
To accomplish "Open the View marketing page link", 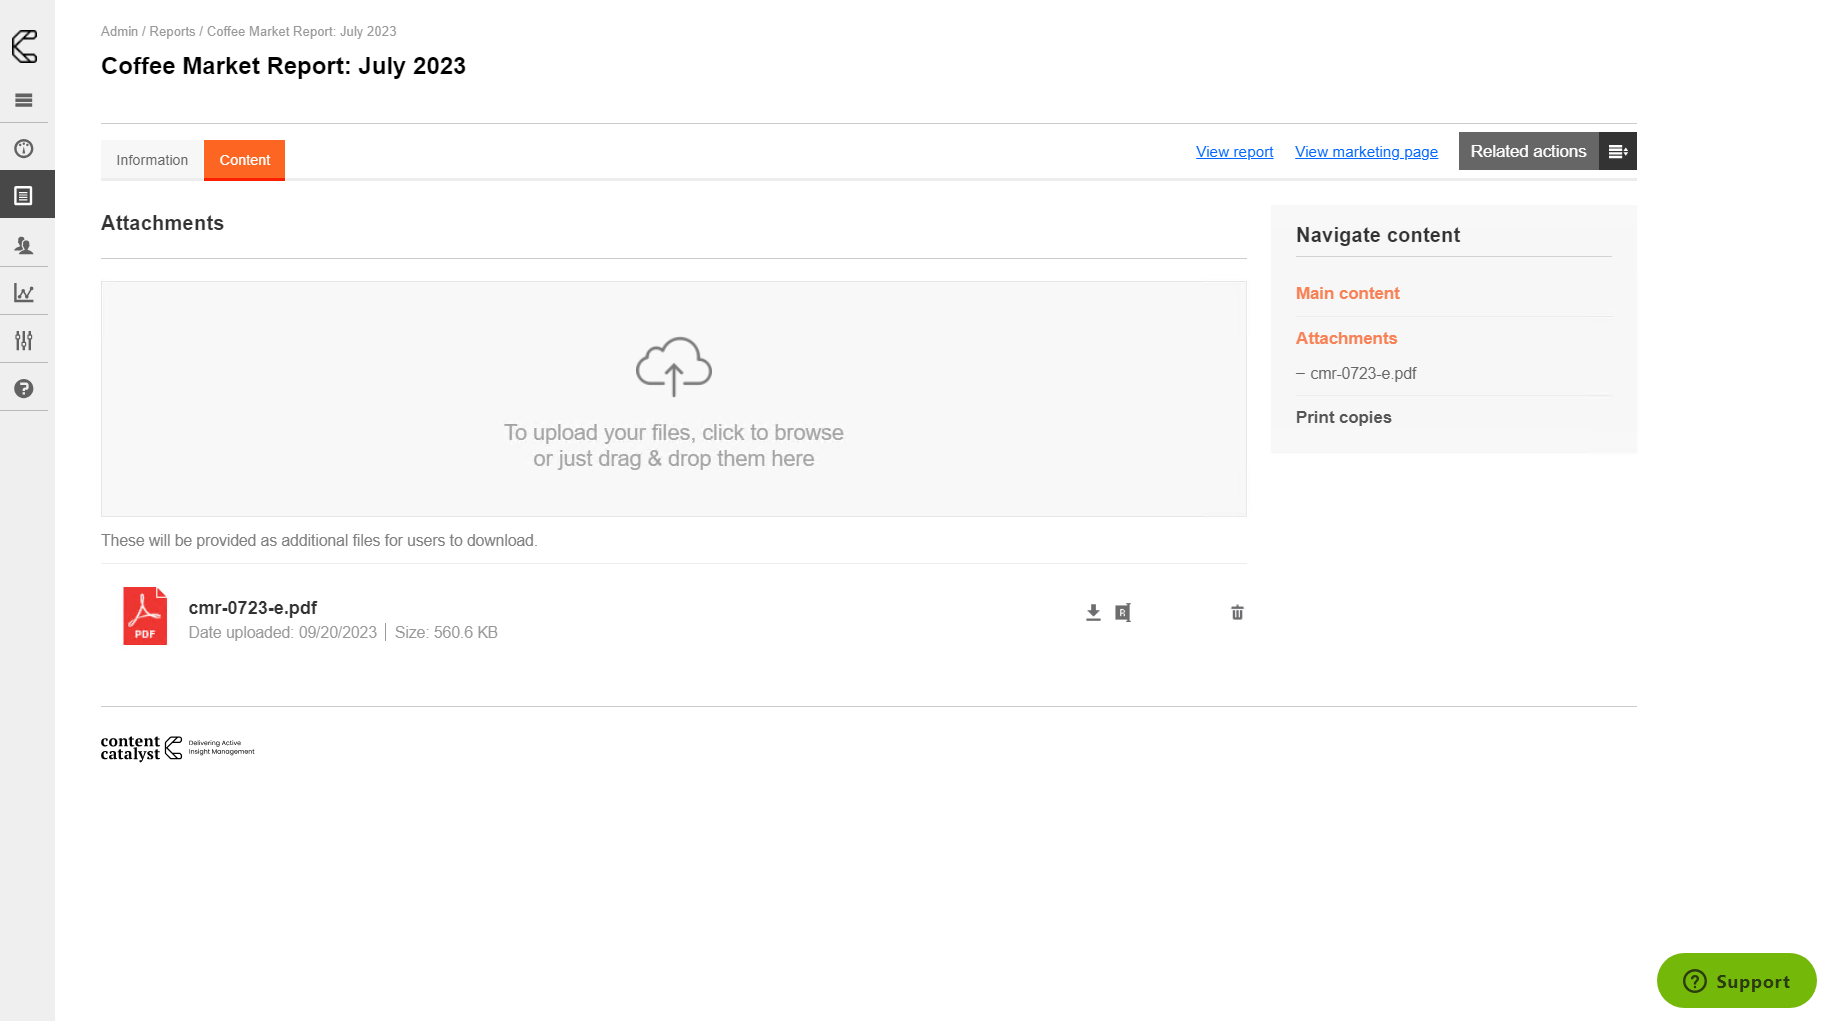I will pyautogui.click(x=1366, y=152).
